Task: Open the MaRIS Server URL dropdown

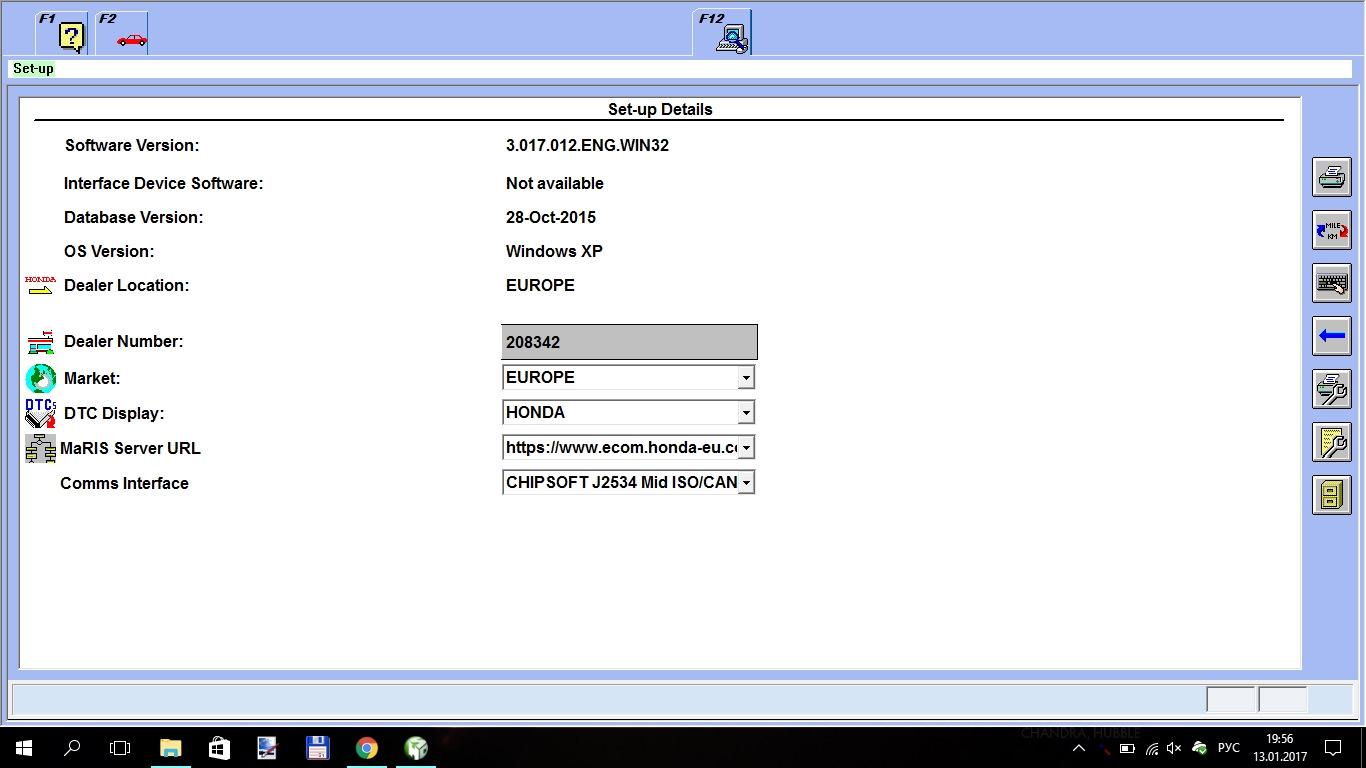Action: [x=745, y=448]
